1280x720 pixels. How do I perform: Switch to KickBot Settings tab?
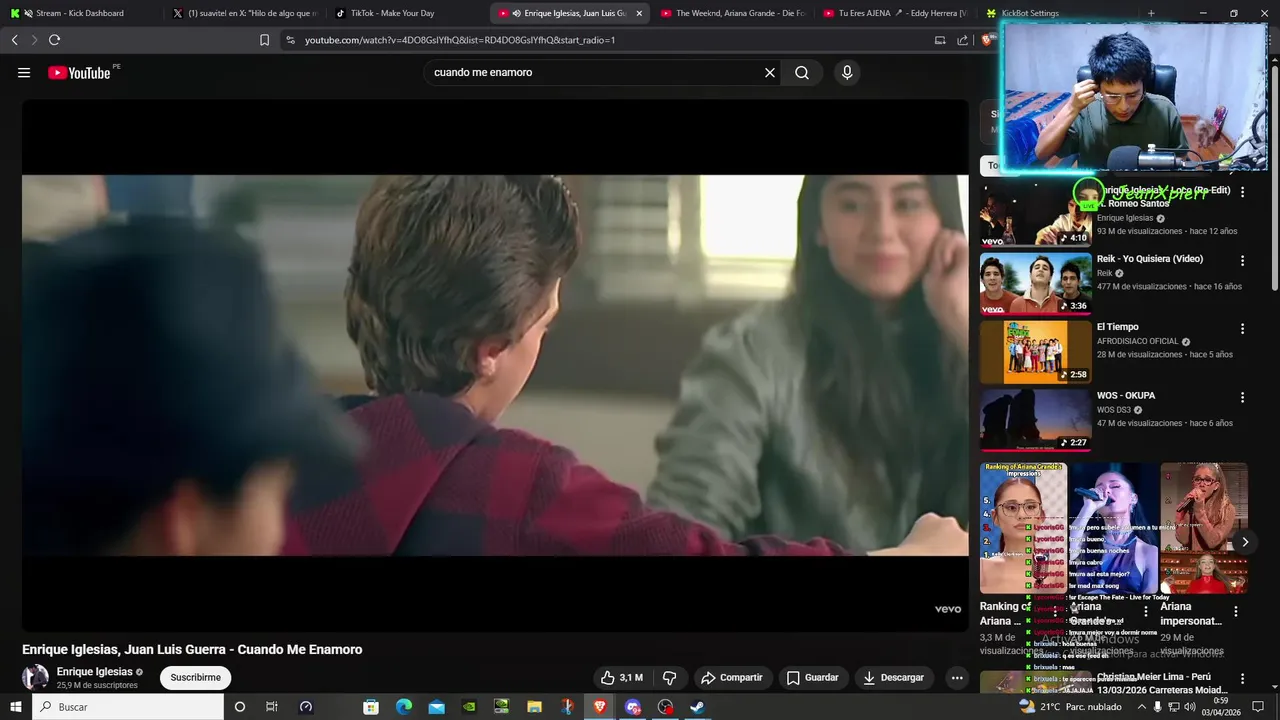point(1058,13)
